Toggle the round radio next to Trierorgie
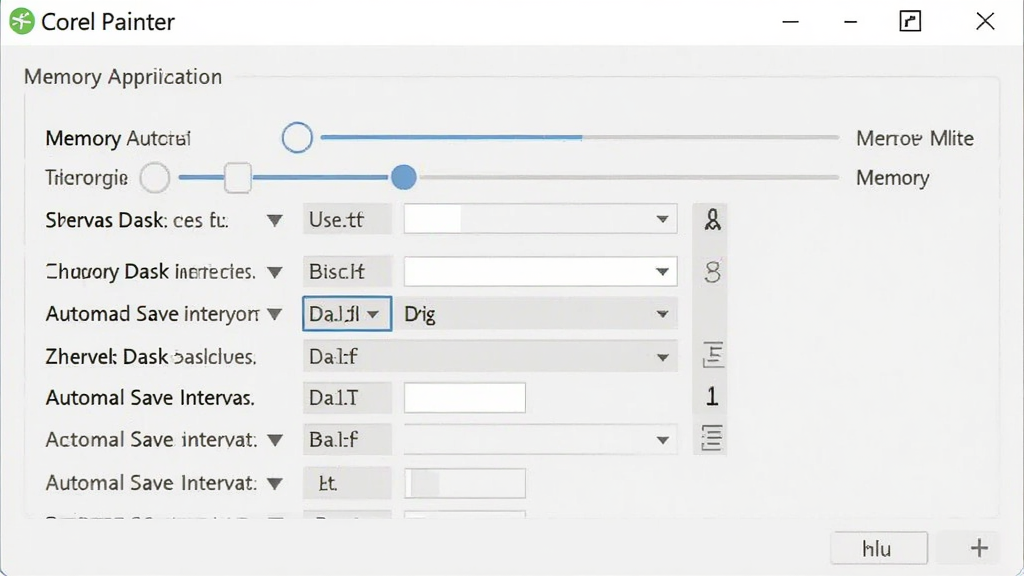 [155, 178]
